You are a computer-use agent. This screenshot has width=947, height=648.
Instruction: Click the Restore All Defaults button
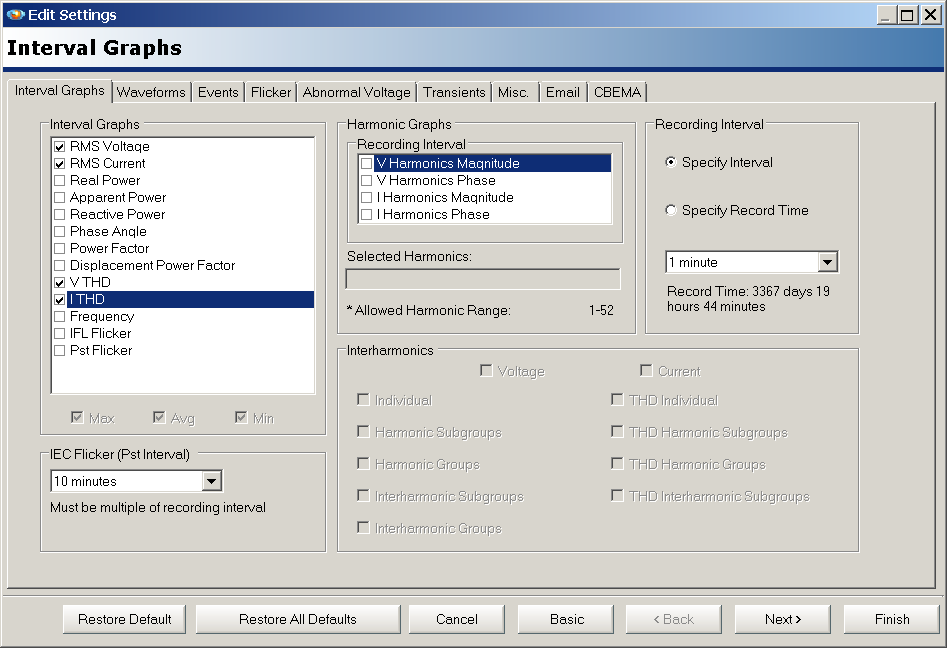pos(297,618)
